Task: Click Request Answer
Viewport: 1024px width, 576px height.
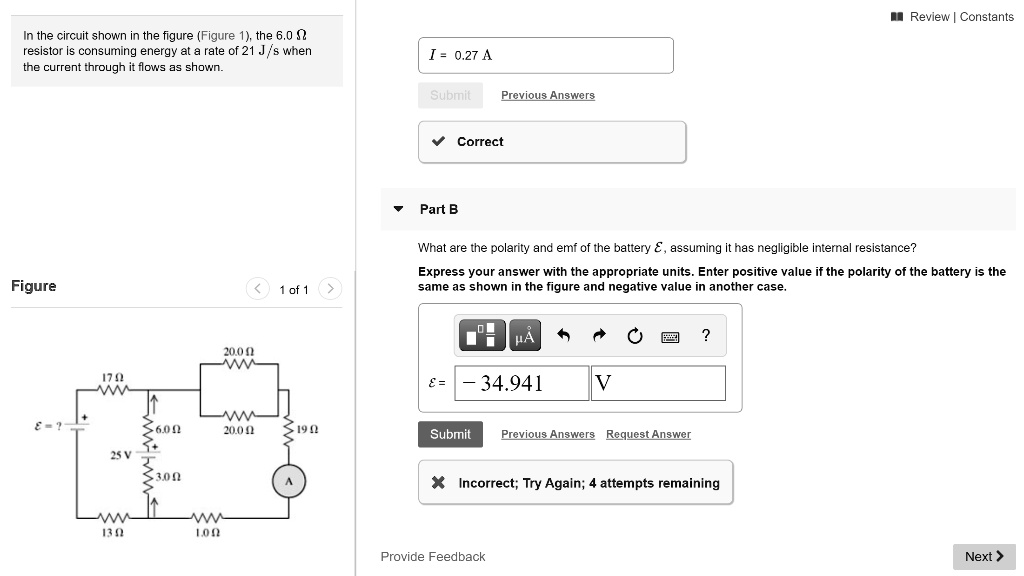Action: click(649, 434)
